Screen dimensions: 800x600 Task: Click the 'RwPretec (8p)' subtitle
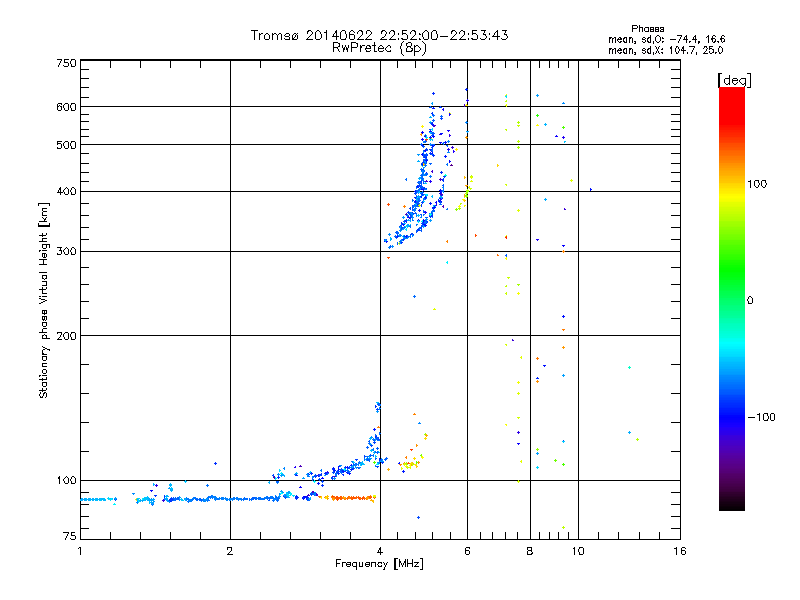tap(379, 48)
